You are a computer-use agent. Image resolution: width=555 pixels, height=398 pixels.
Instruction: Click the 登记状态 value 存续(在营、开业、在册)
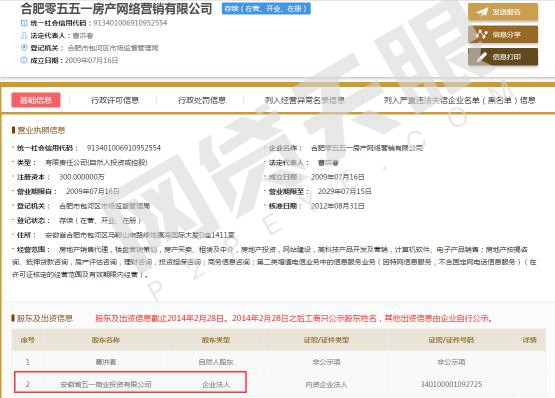(x=100, y=220)
